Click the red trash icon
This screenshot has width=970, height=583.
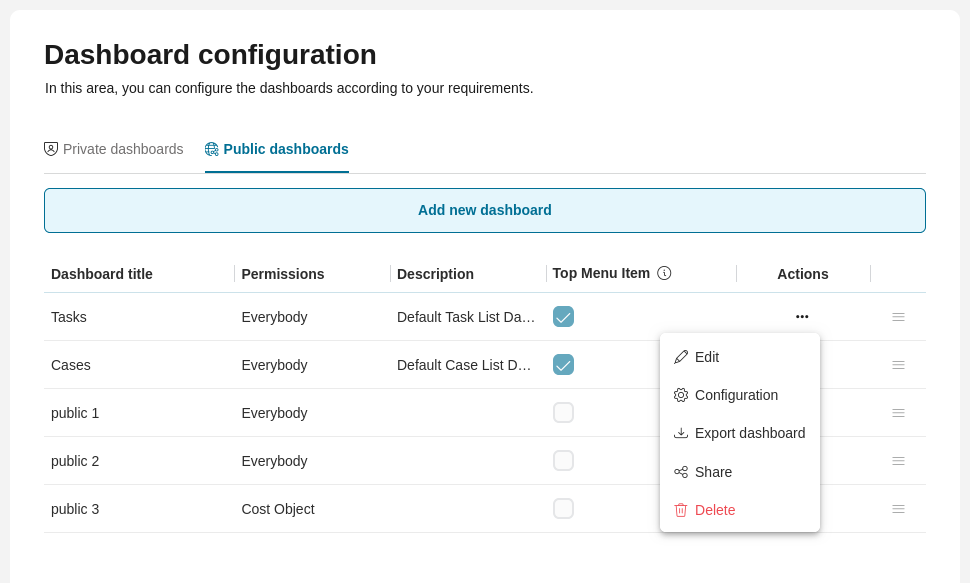680,510
